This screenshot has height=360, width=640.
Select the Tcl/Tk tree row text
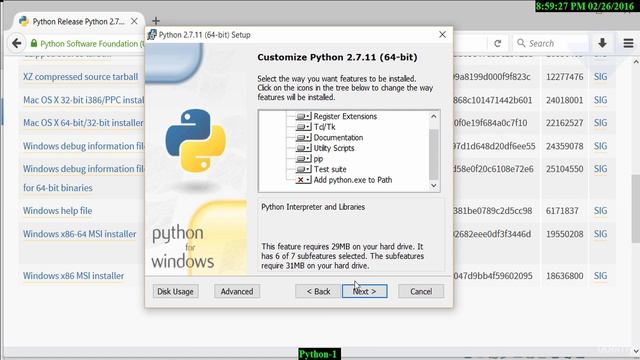(x=324, y=127)
